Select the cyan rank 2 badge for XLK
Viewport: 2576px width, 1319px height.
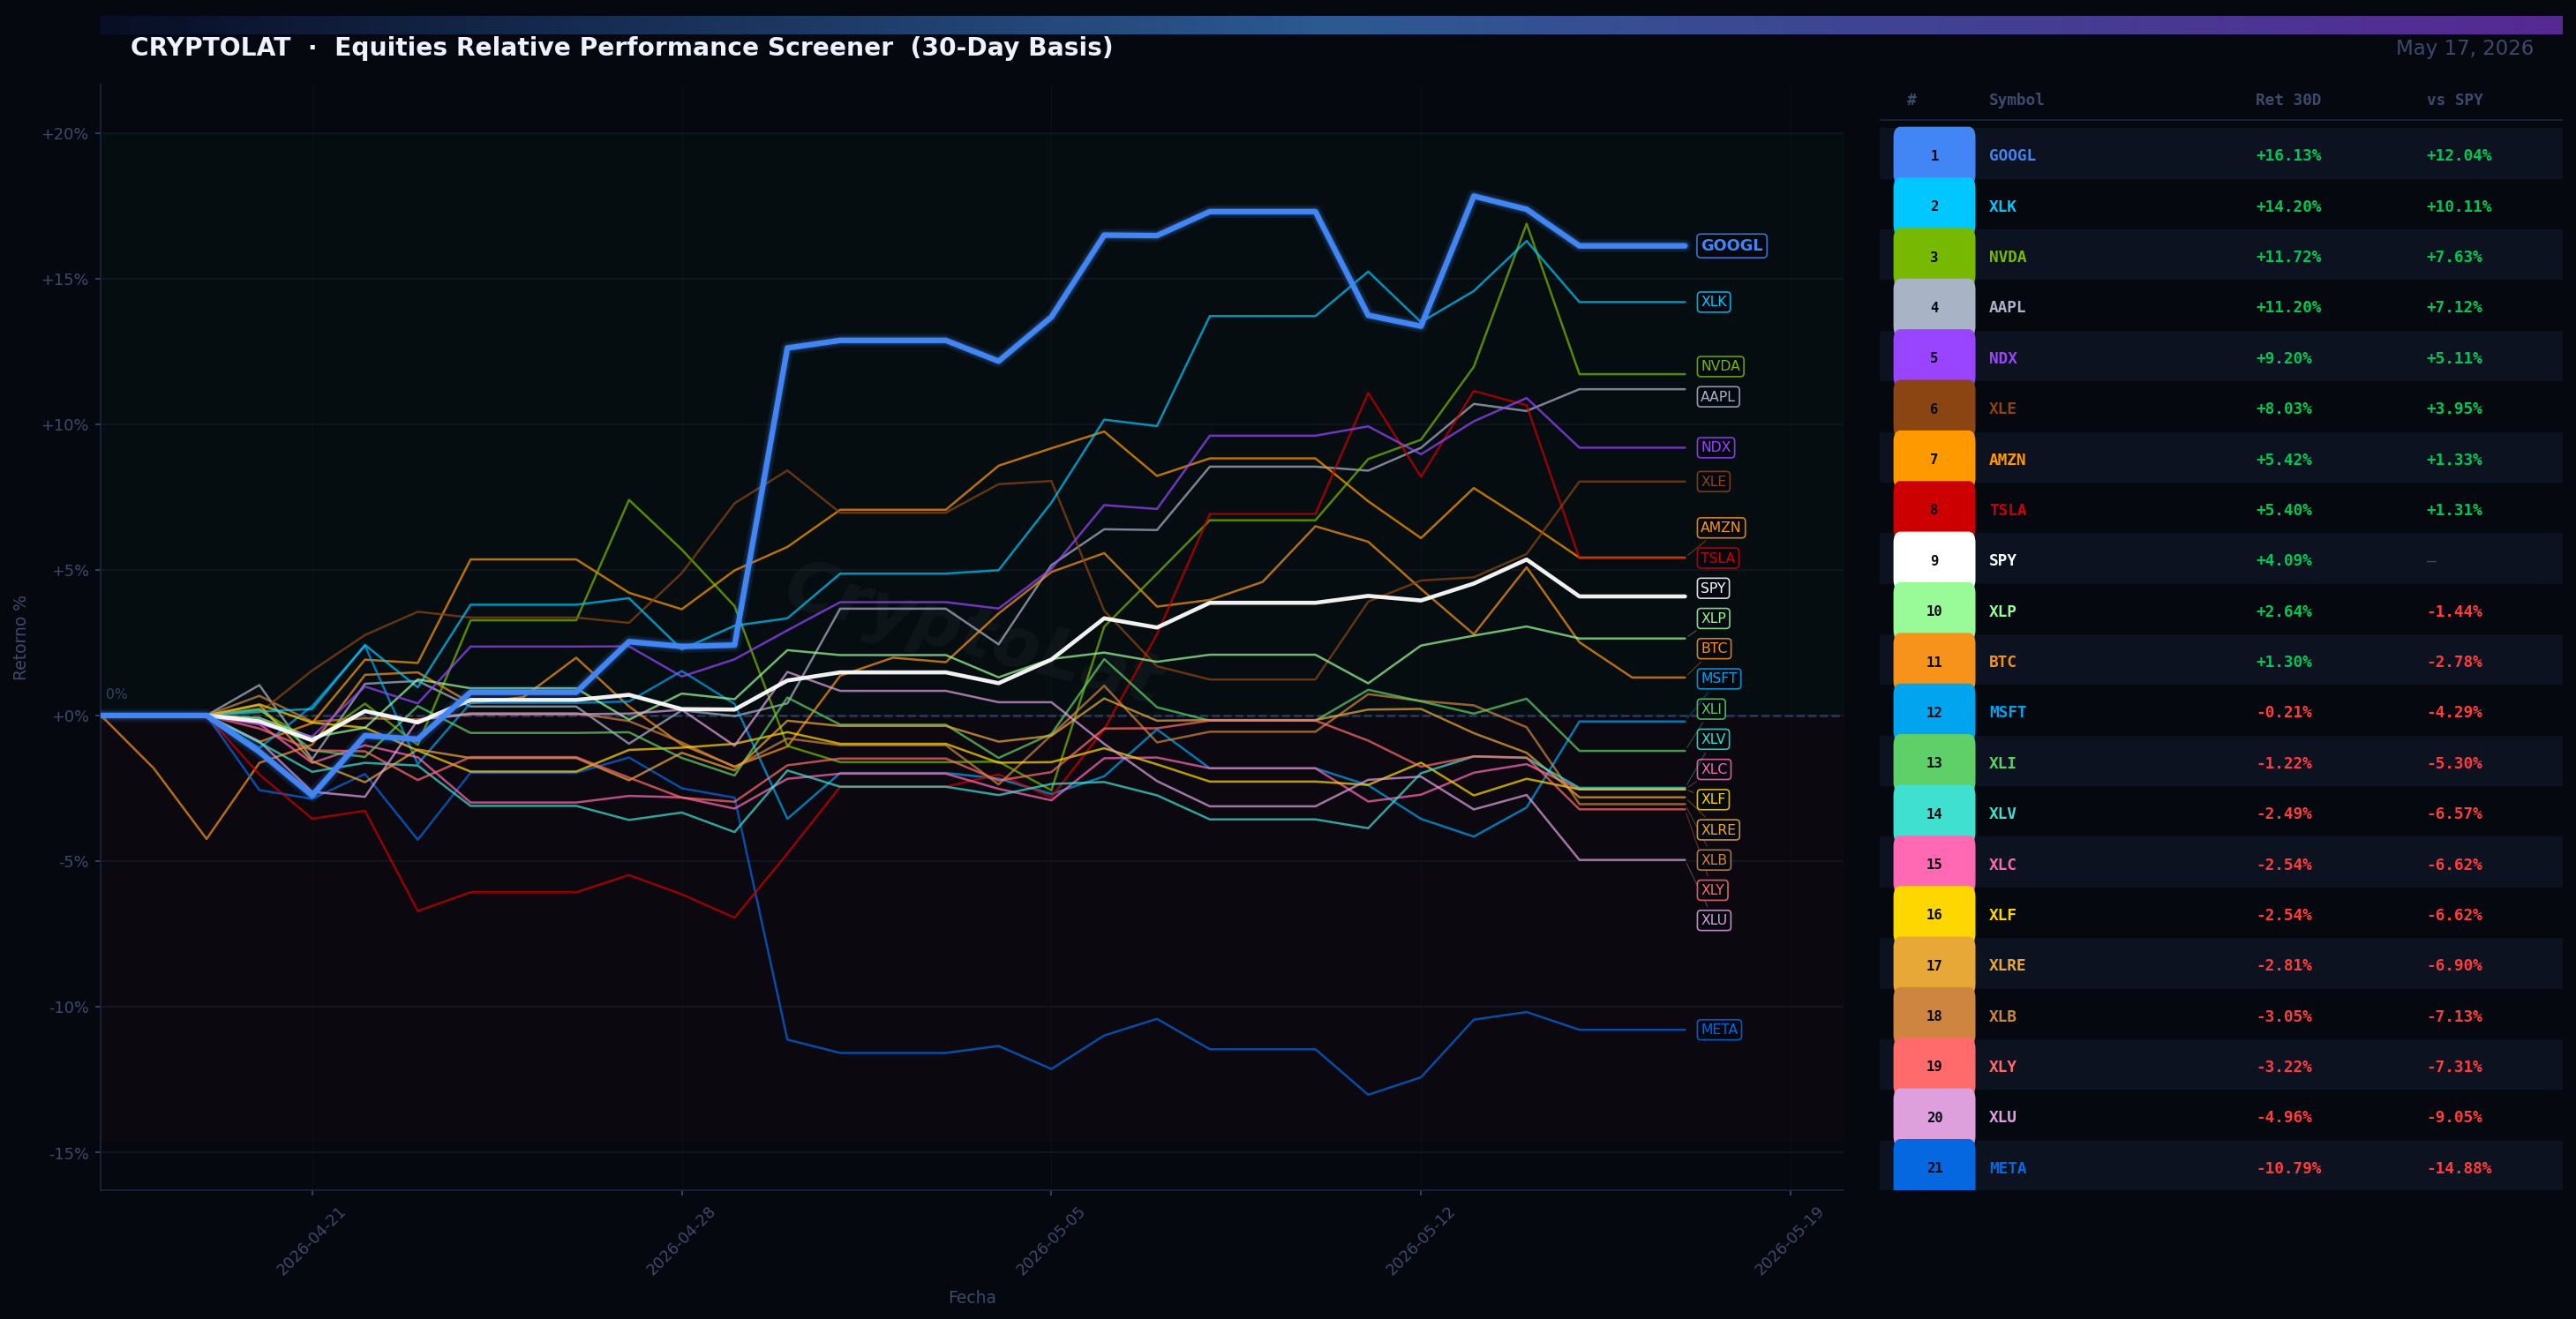1934,206
